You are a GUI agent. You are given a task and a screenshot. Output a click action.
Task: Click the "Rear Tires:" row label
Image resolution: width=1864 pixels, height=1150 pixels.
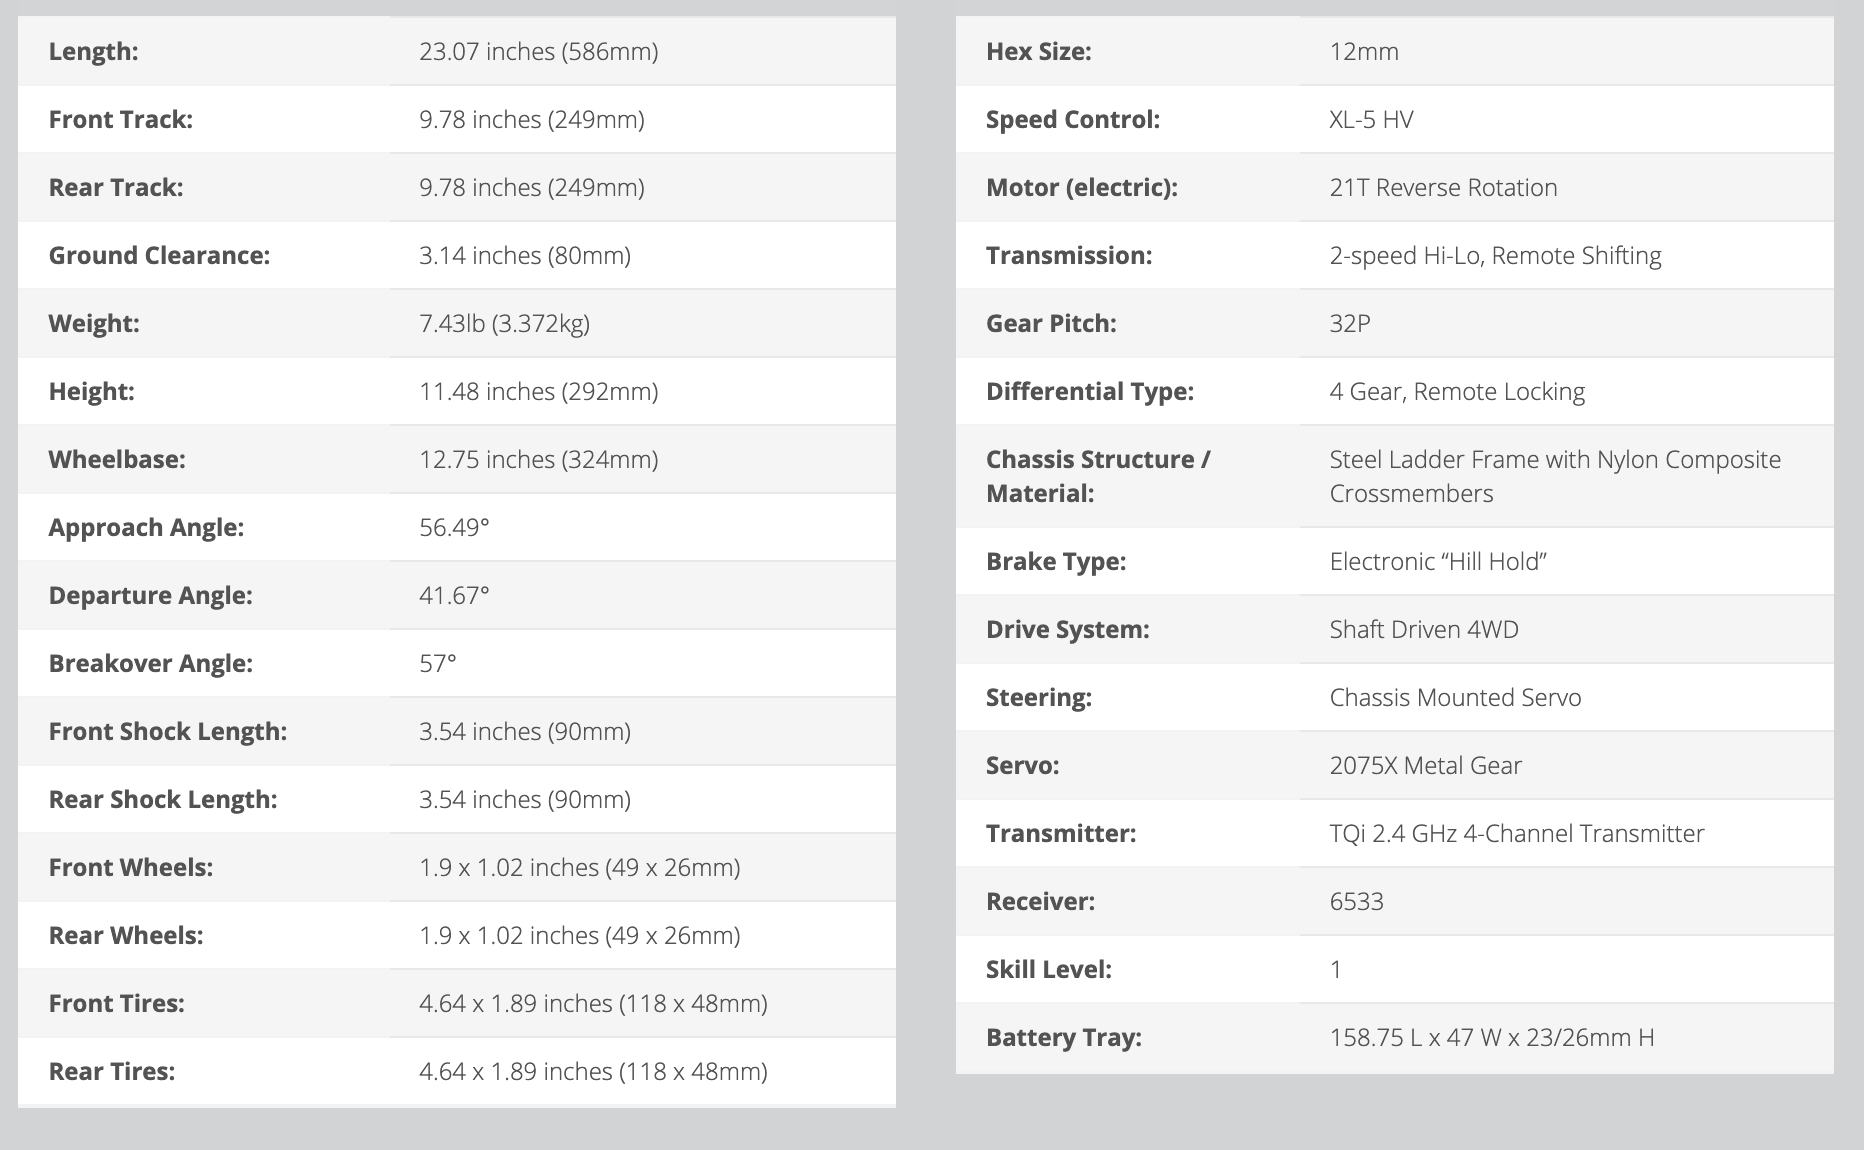pyautogui.click(x=112, y=1072)
